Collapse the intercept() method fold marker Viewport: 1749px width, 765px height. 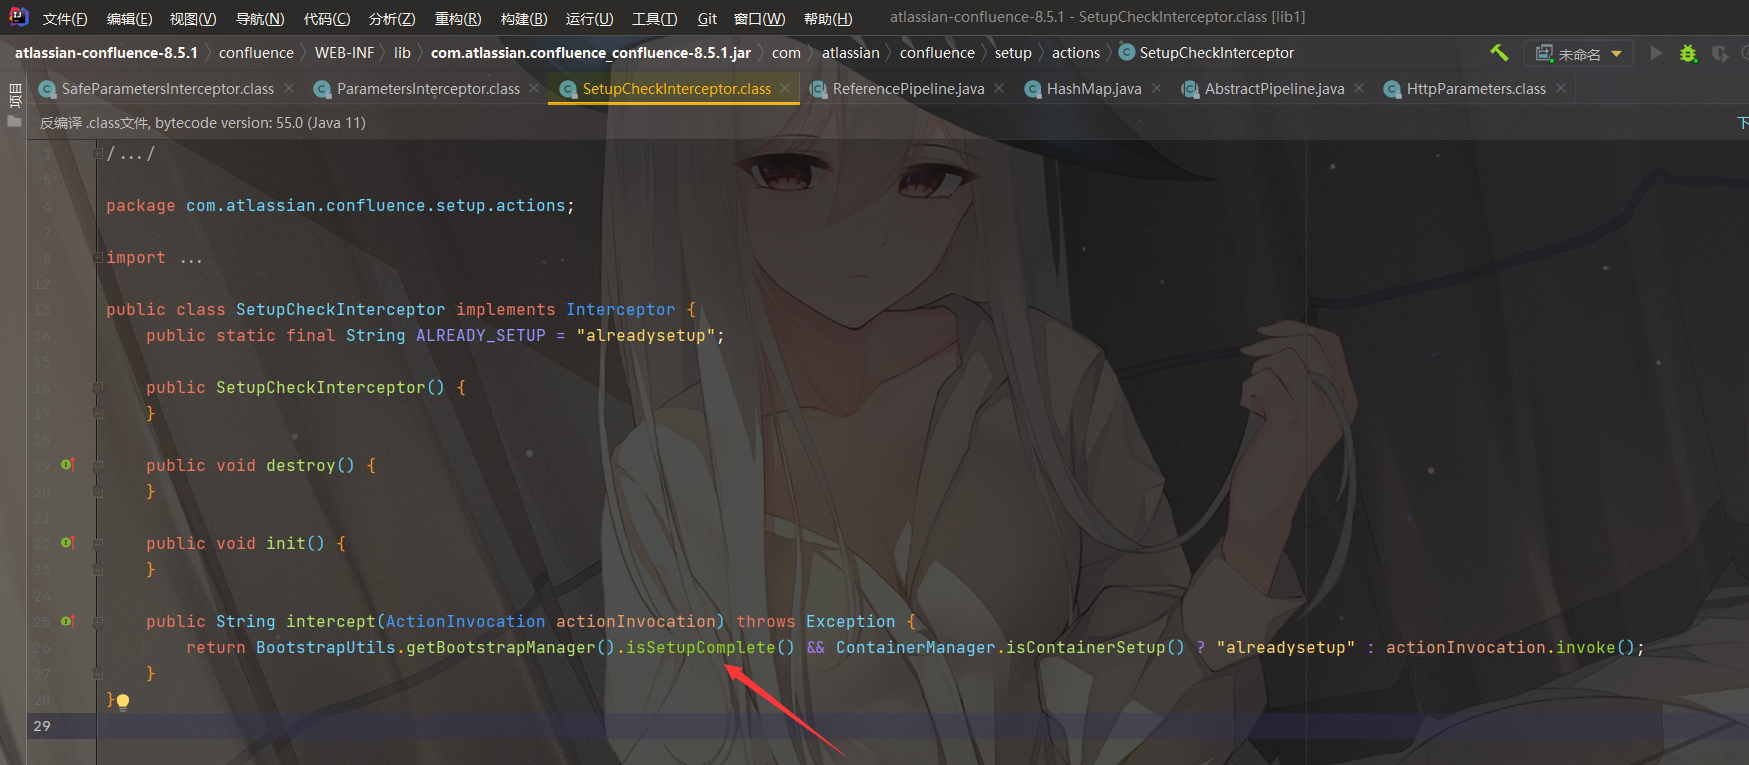pyautogui.click(x=97, y=621)
